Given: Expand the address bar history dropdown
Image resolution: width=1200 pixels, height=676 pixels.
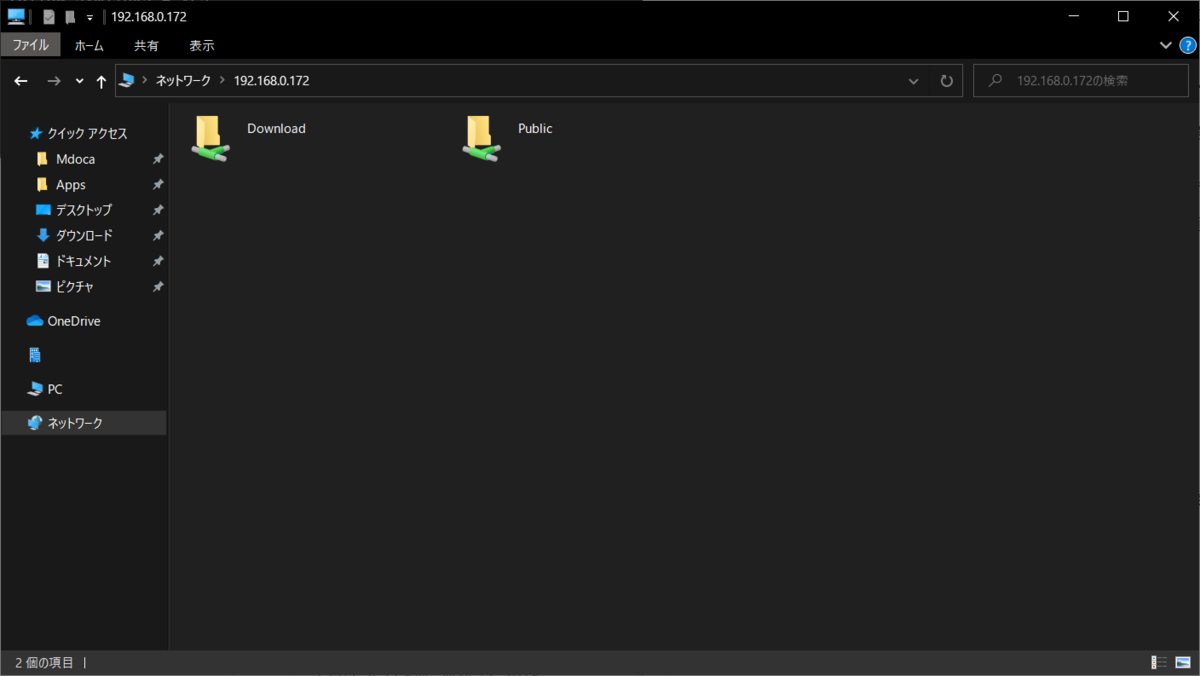Looking at the screenshot, I should [913, 81].
